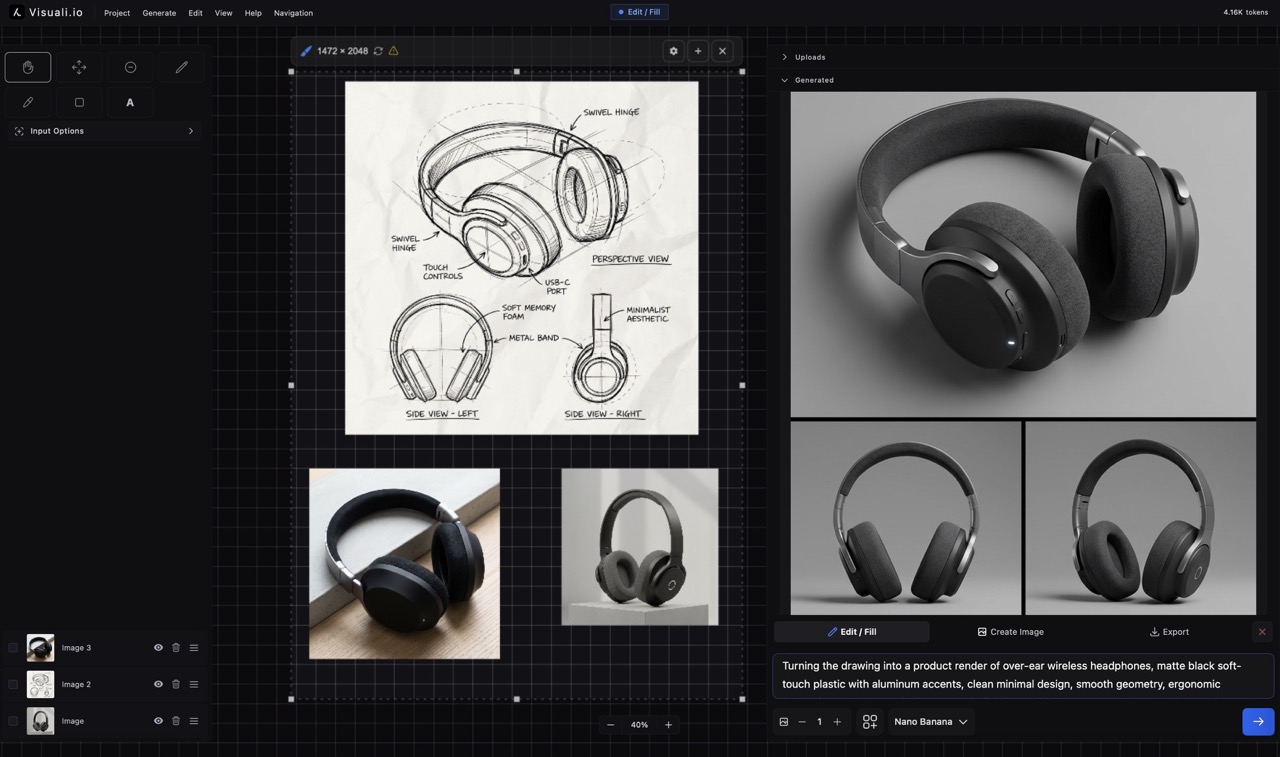Viewport: 1280px width, 757px height.
Task: Select the rectangle shape tool
Action: (x=79, y=102)
